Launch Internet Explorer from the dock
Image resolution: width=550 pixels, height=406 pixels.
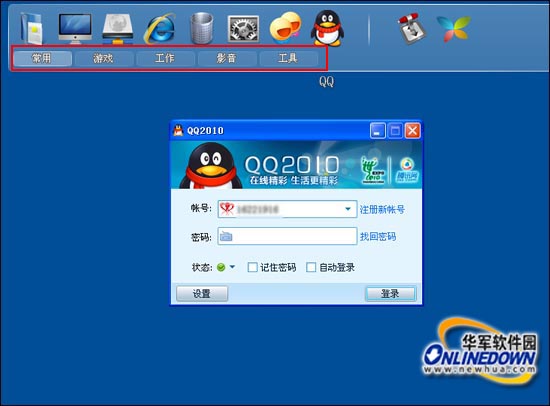pyautogui.click(x=160, y=29)
